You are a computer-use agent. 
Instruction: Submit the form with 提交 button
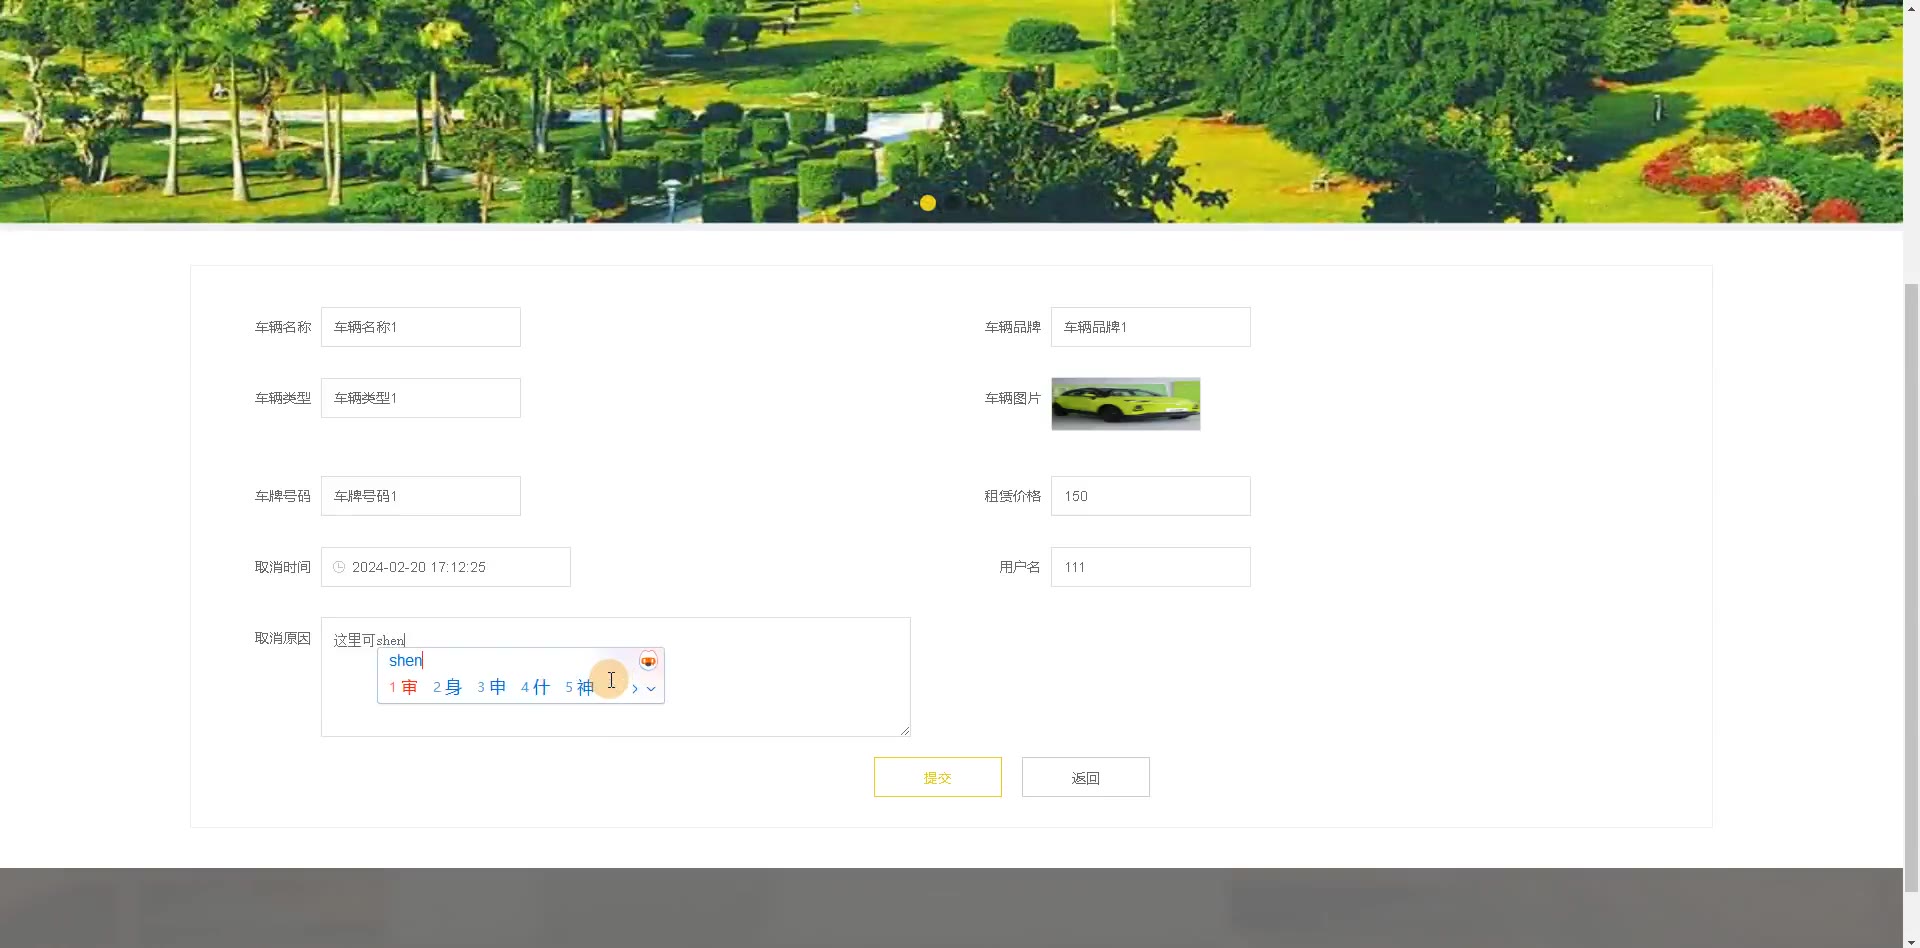937,777
